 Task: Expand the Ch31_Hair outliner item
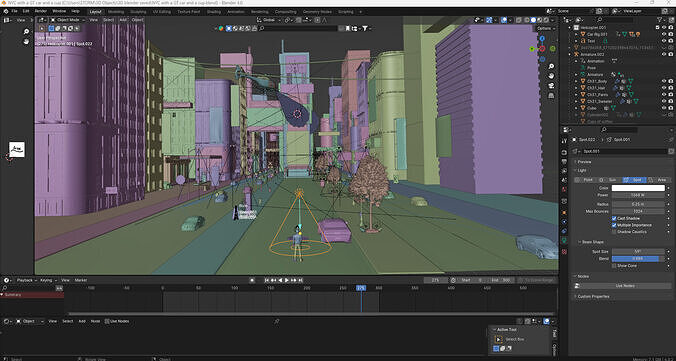pyautogui.click(x=576, y=88)
